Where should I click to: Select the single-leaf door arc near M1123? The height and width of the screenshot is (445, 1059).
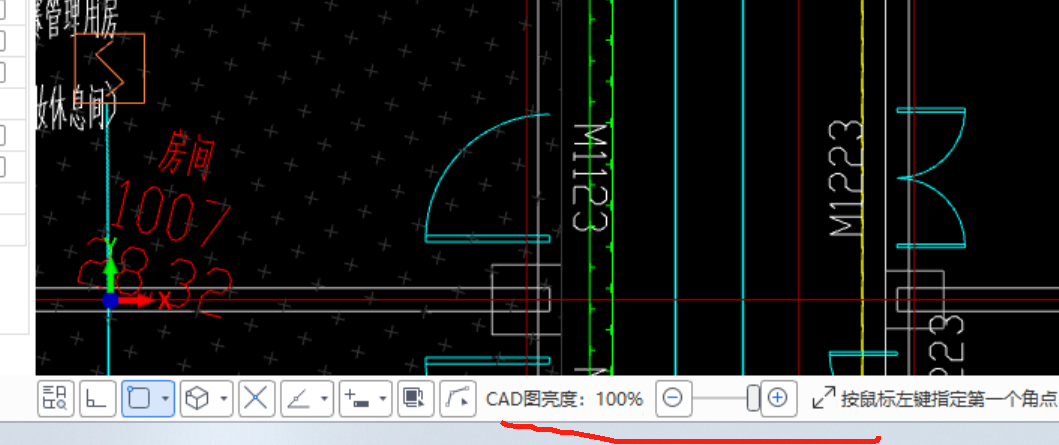(488, 178)
